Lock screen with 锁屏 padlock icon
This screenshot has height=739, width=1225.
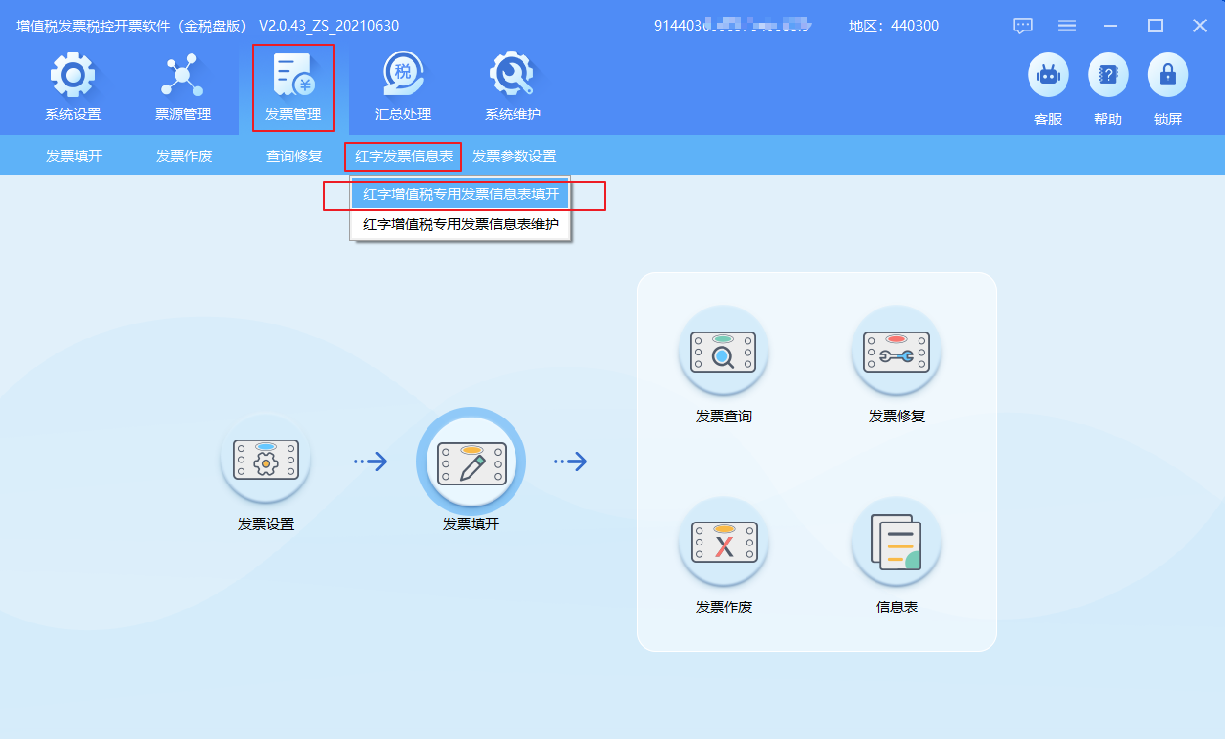pyautogui.click(x=1168, y=75)
